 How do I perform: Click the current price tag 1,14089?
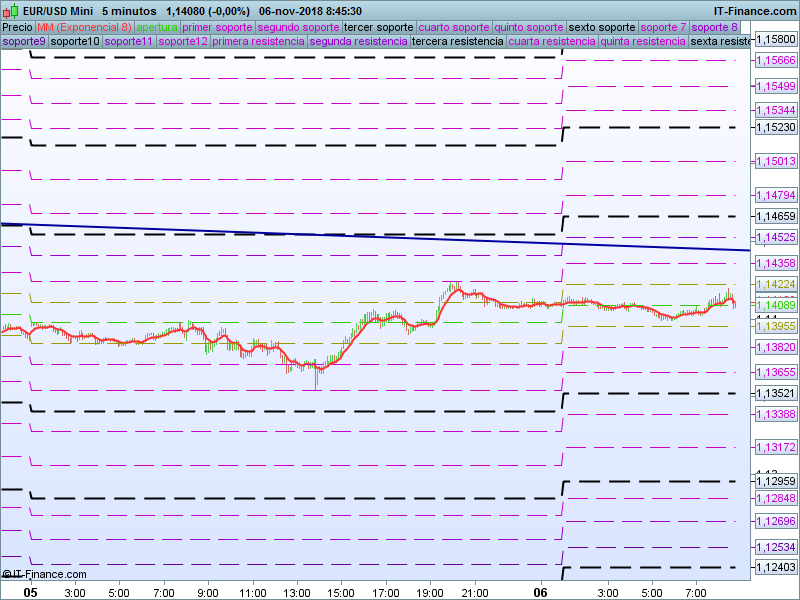[x=776, y=305]
